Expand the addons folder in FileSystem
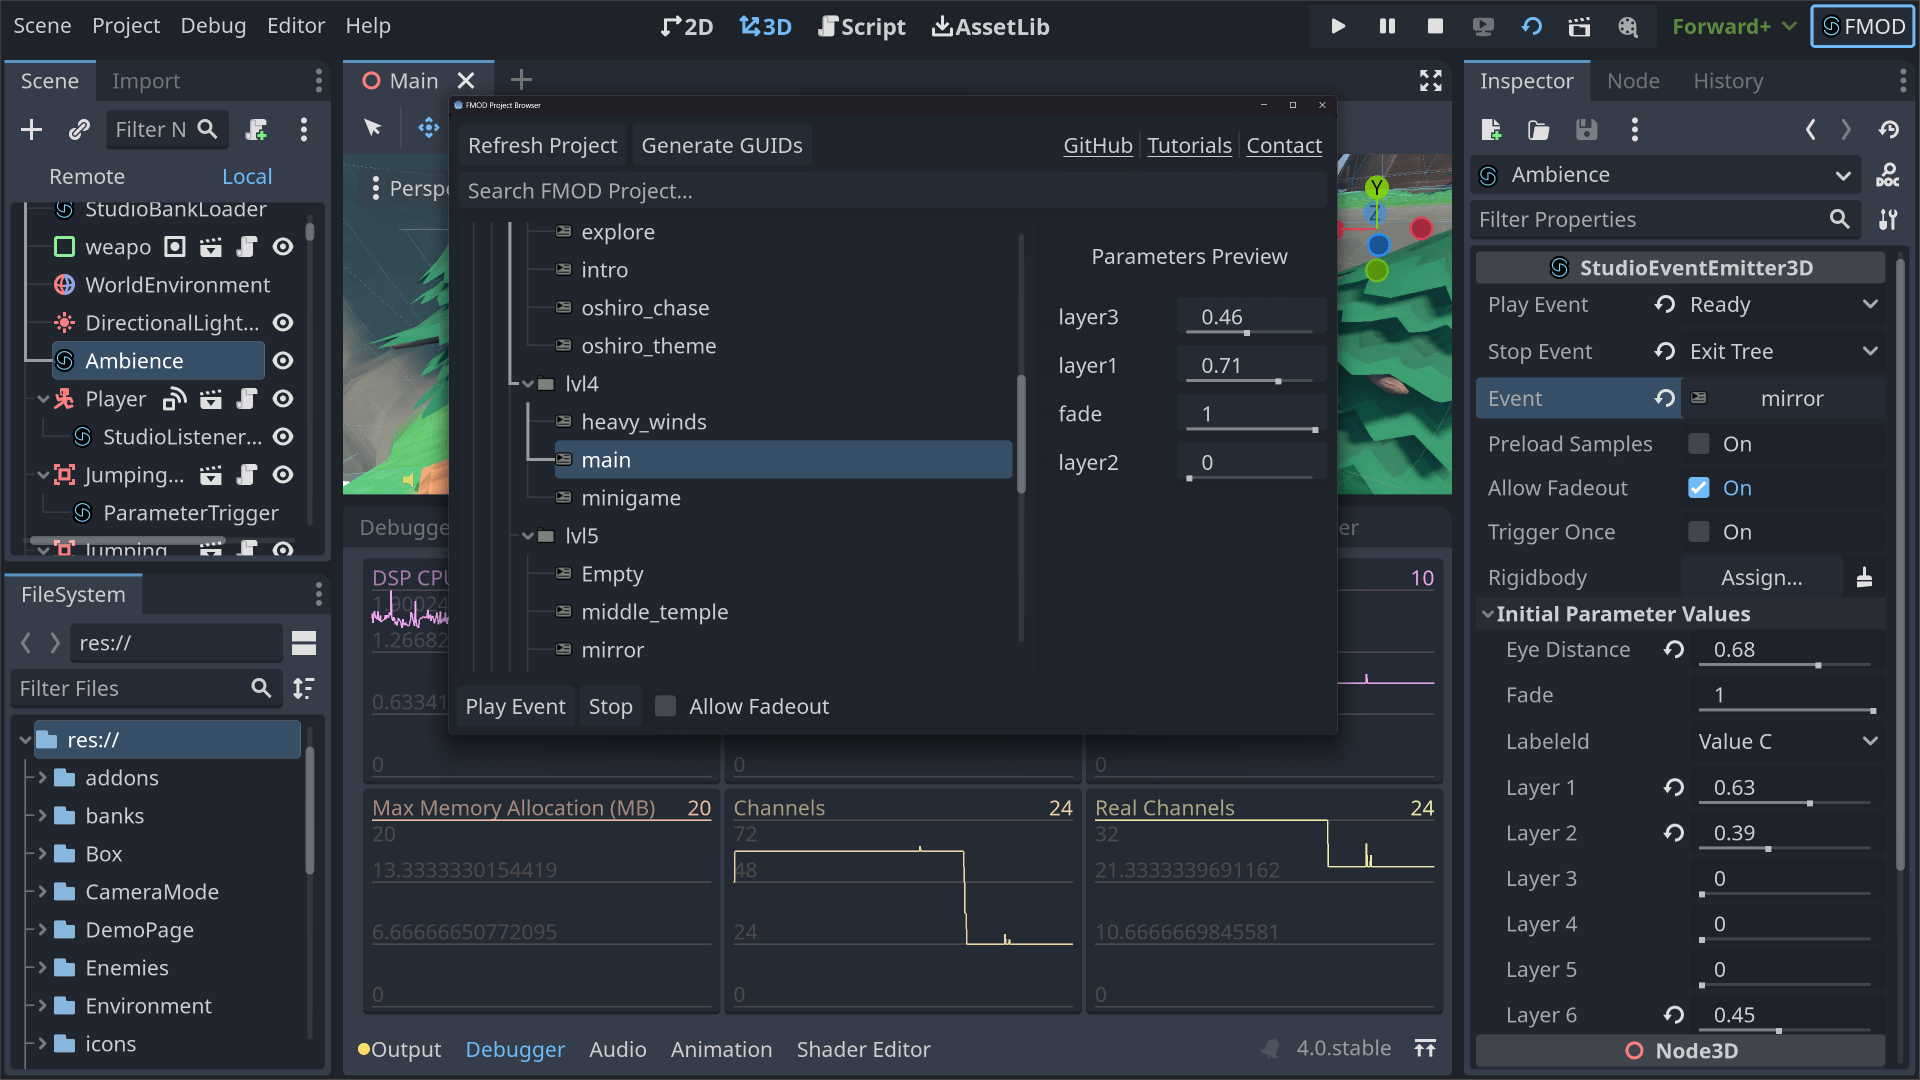The height and width of the screenshot is (1080, 1920). pos(42,777)
